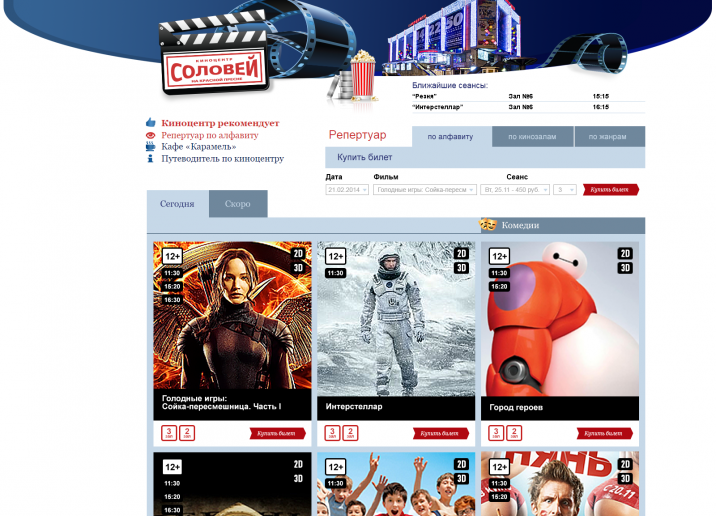Open the Город героев movie poster
Viewport: 716px width, 516px height.
point(559,320)
